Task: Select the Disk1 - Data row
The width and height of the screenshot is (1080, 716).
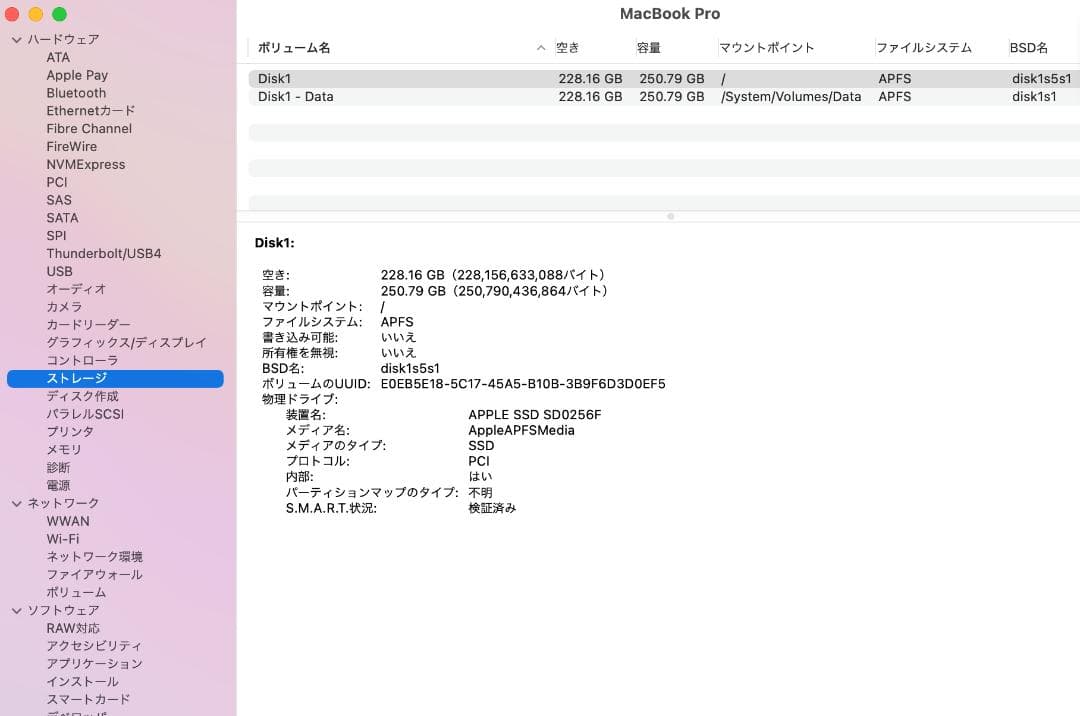Action: click(400, 96)
